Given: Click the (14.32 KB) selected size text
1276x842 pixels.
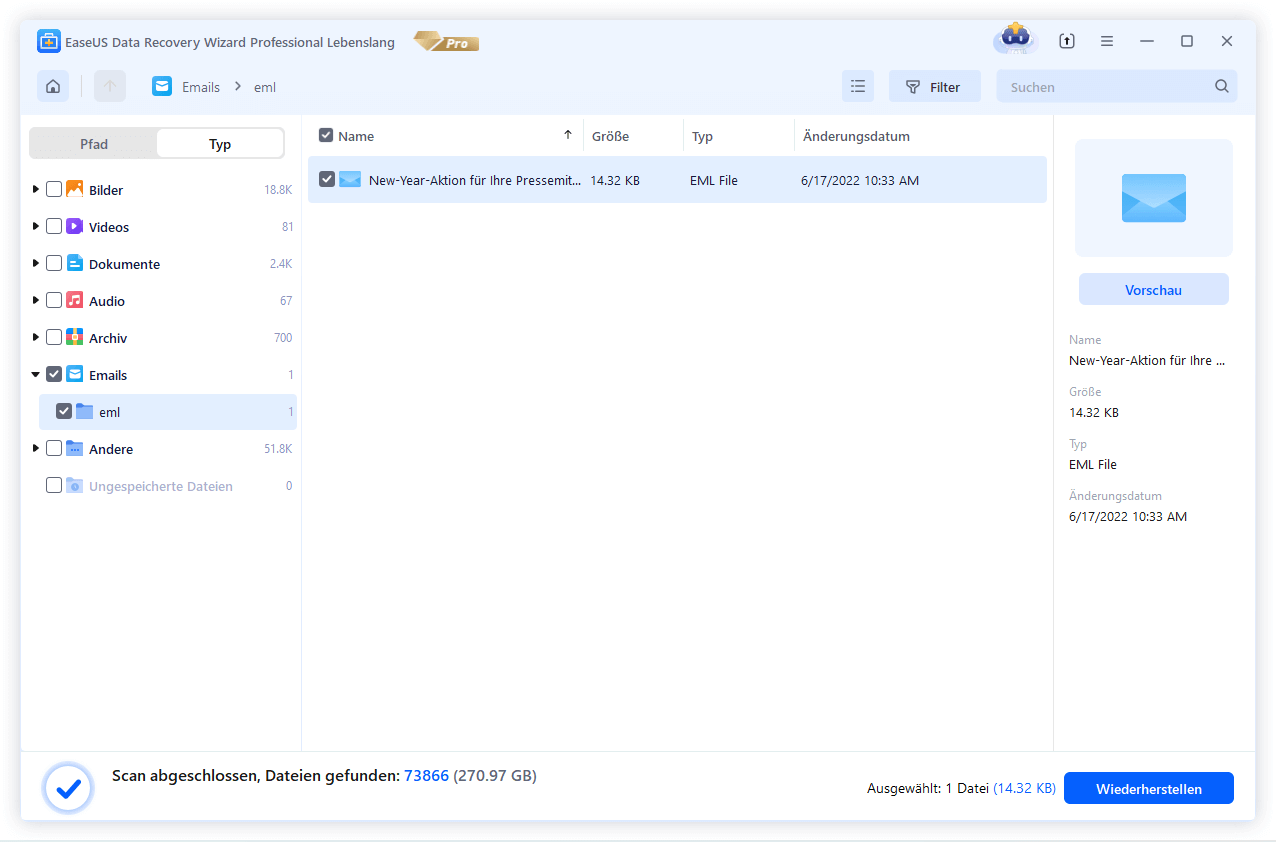Looking at the screenshot, I should [x=1024, y=788].
